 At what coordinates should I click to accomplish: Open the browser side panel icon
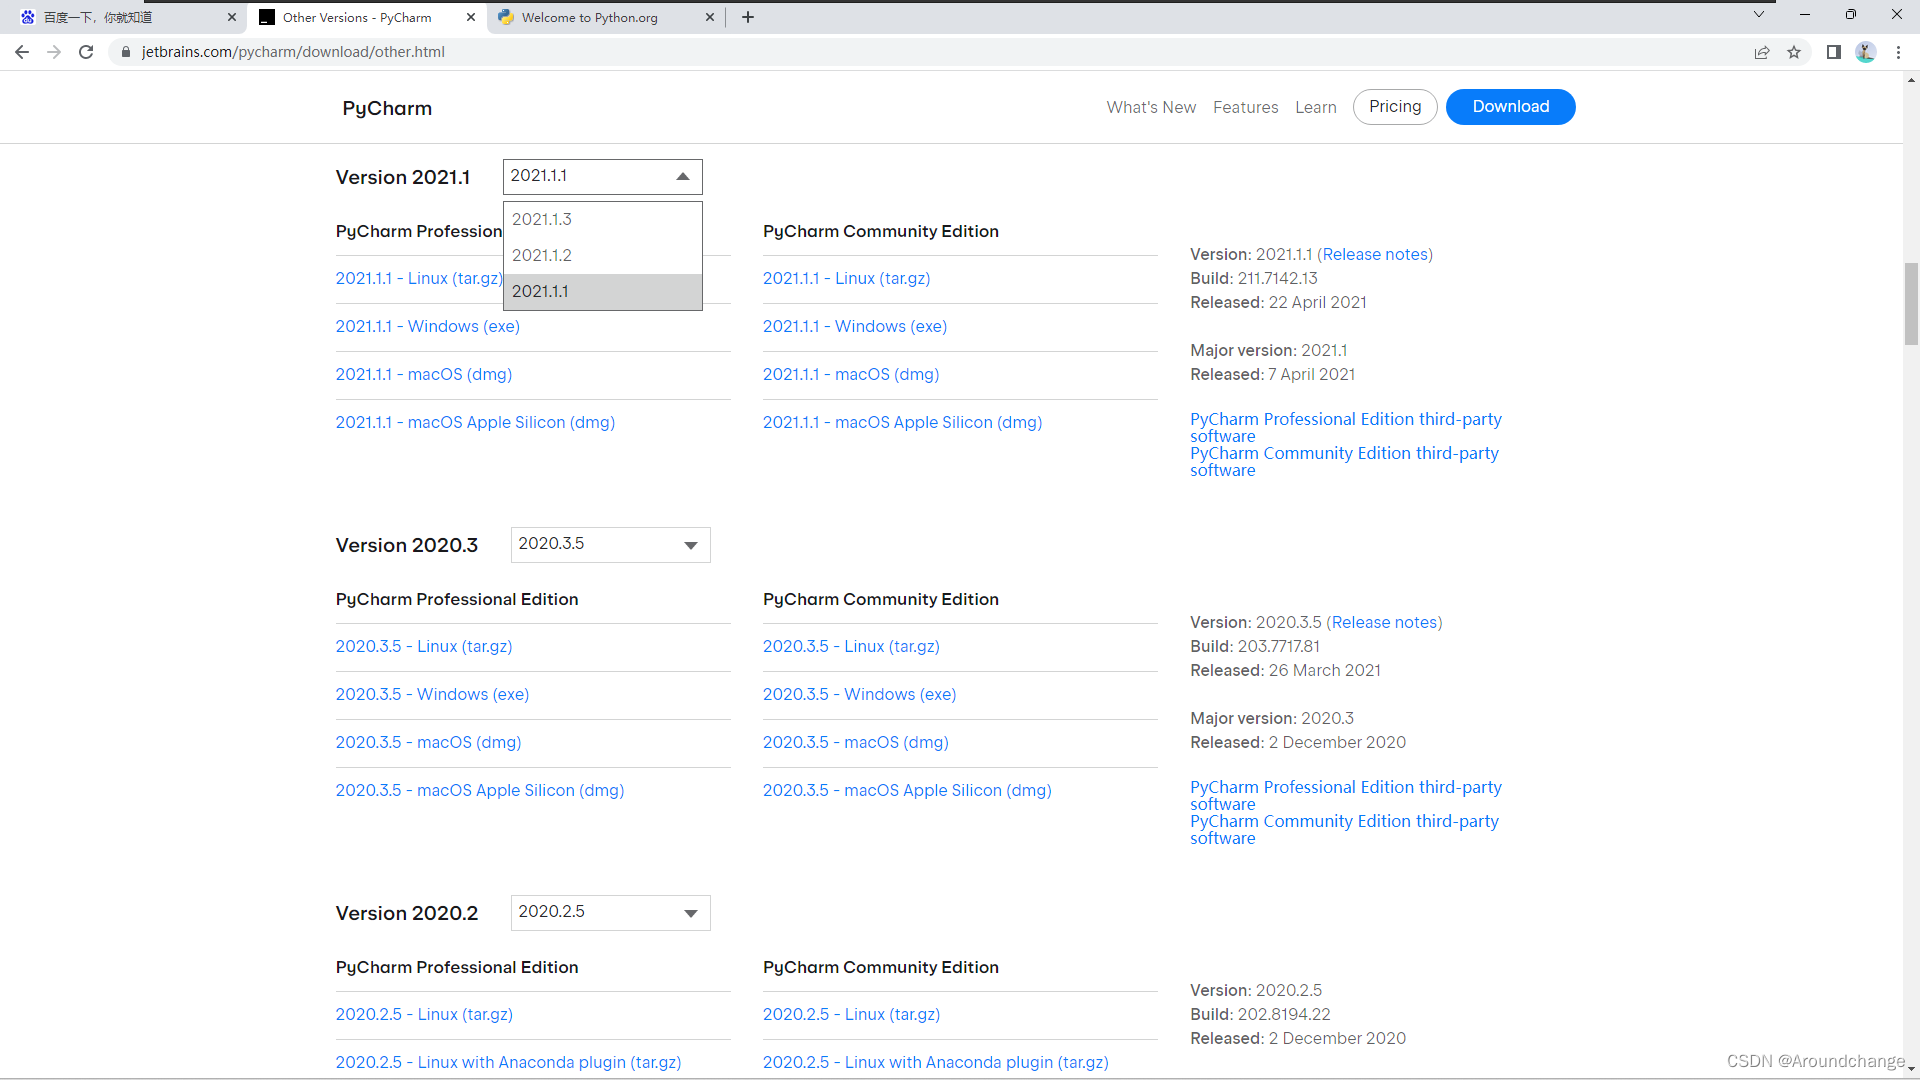[x=1833, y=52]
